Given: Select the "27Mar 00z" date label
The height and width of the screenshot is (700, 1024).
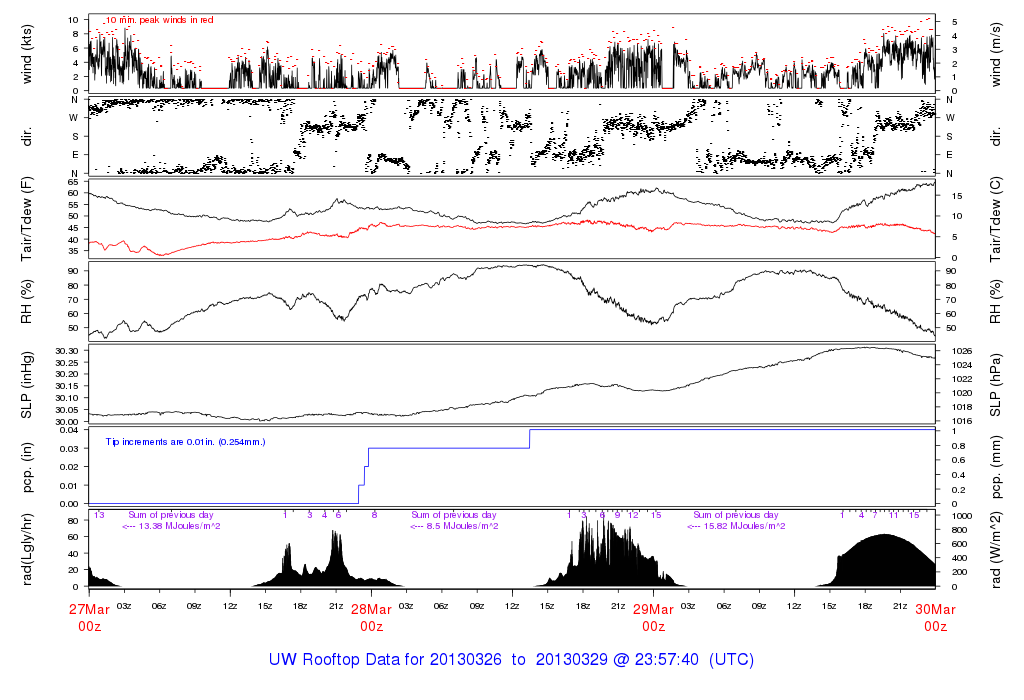Looking at the screenshot, I should tap(89, 618).
